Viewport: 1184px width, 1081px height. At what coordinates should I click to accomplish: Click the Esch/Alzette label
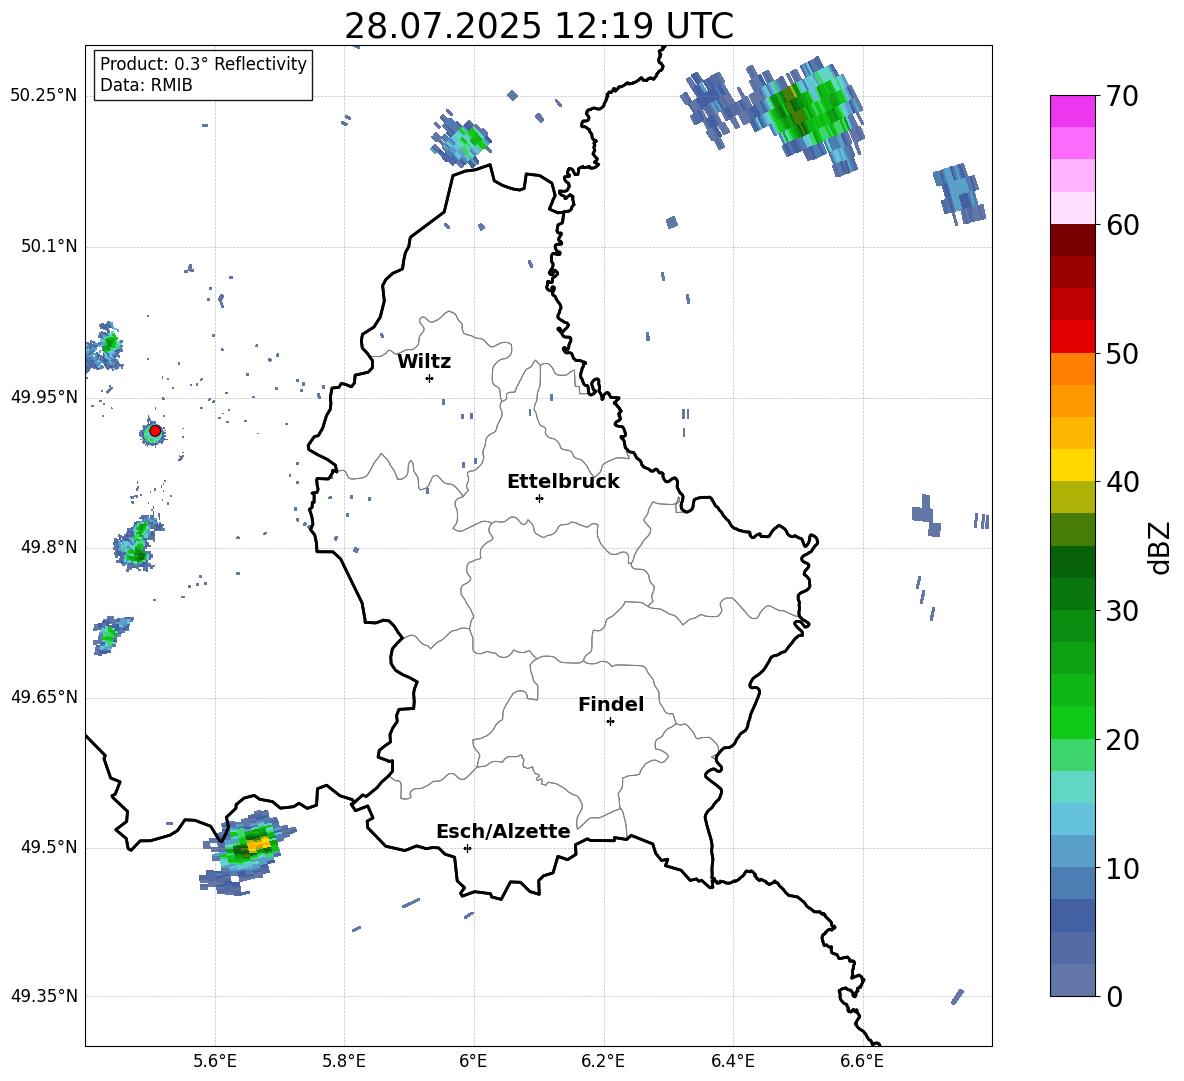[x=503, y=832]
